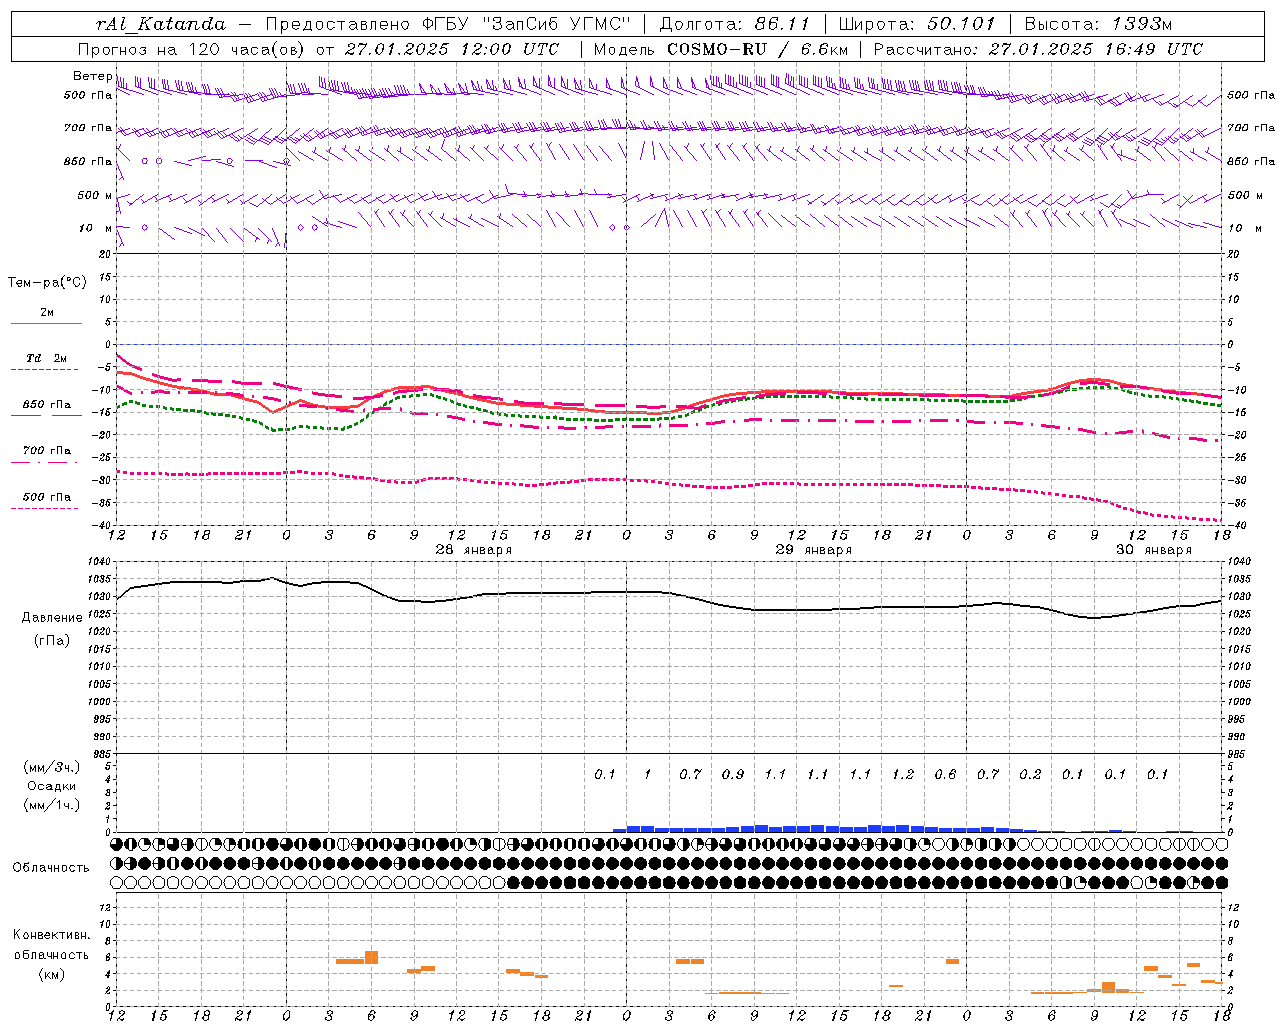Click the 30 января date label
The image size is (1280, 1024).
coord(1154,550)
